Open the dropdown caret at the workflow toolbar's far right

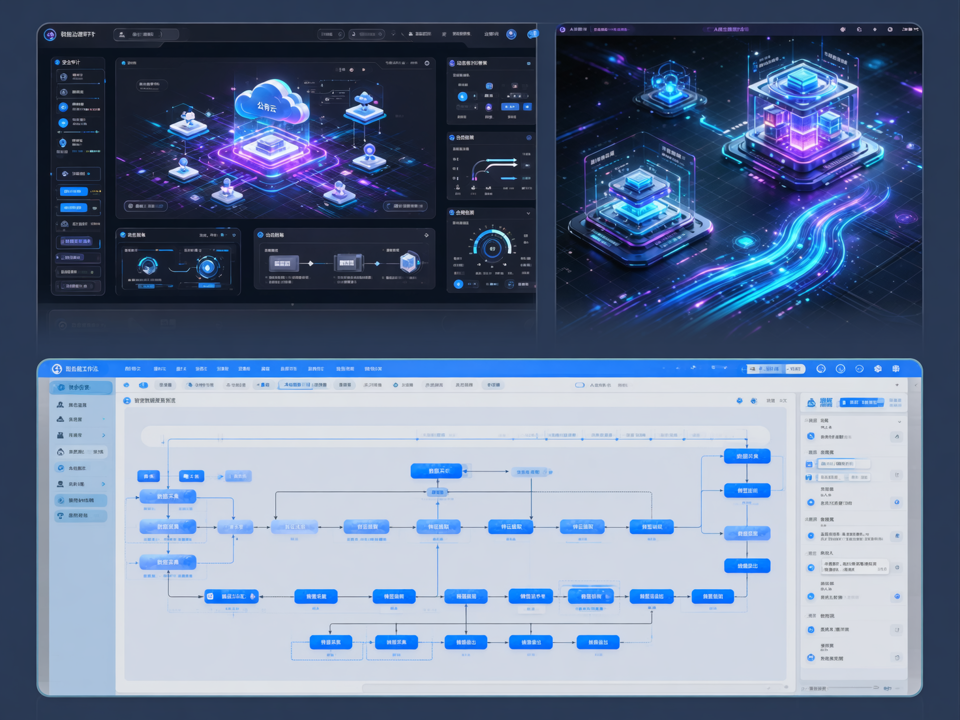point(897,385)
